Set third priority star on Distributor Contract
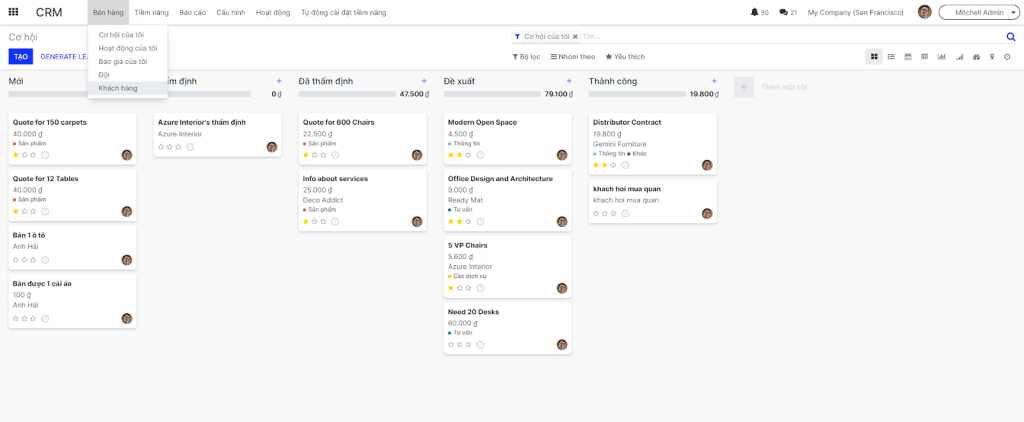The image size is (1024, 422). [x=613, y=165]
